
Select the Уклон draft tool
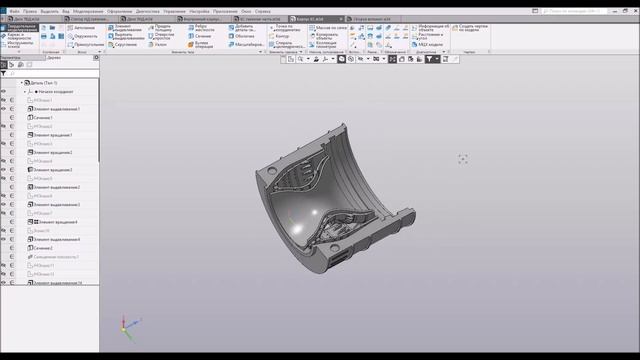point(158,44)
